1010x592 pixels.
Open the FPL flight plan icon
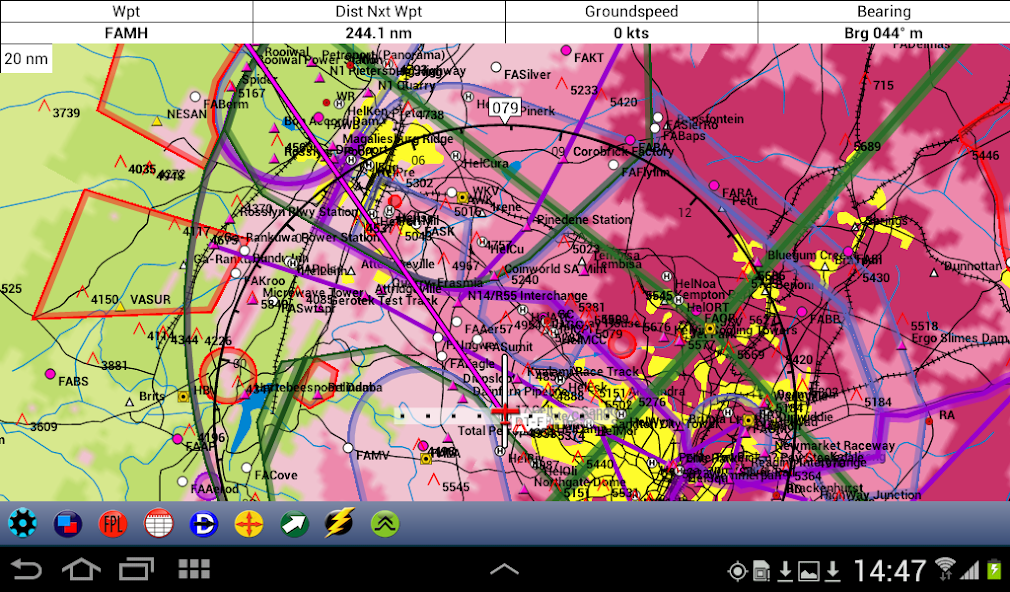[113, 524]
